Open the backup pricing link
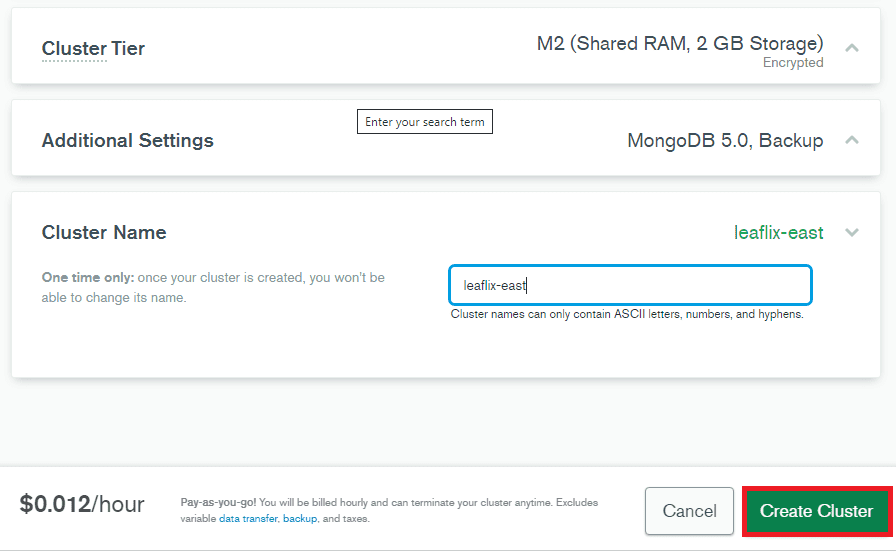 [x=300, y=519]
